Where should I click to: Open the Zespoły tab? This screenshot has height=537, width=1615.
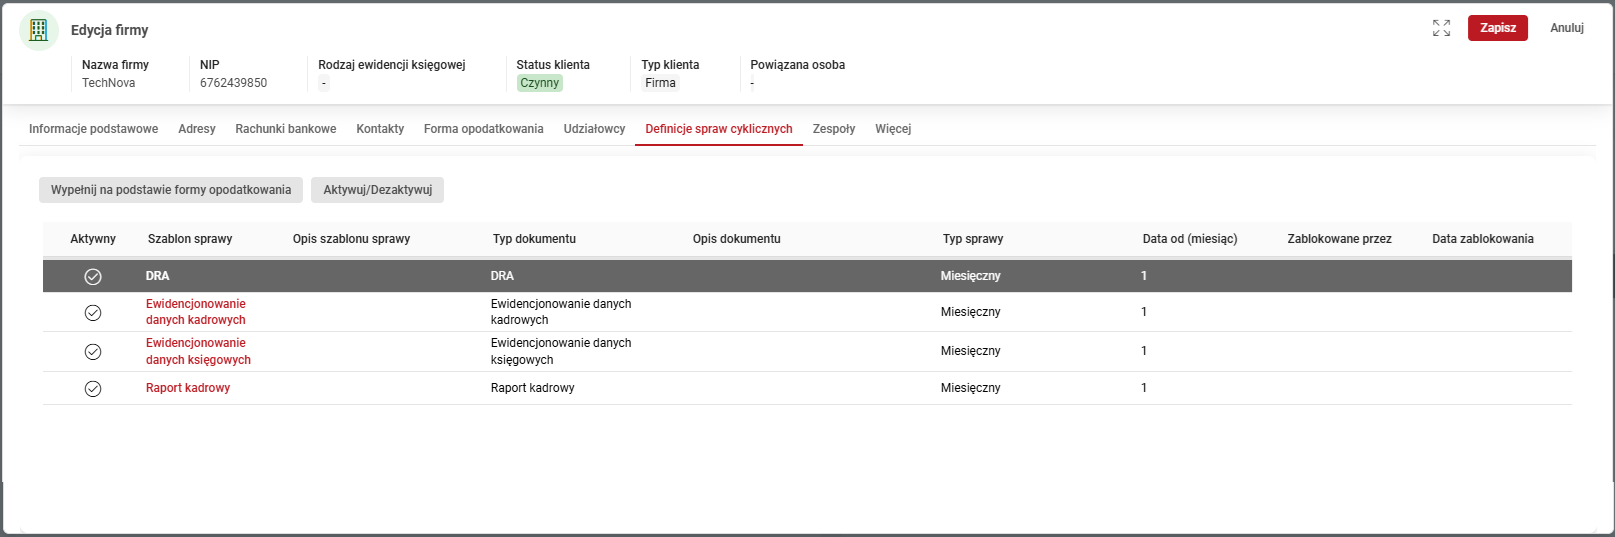pyautogui.click(x=834, y=129)
